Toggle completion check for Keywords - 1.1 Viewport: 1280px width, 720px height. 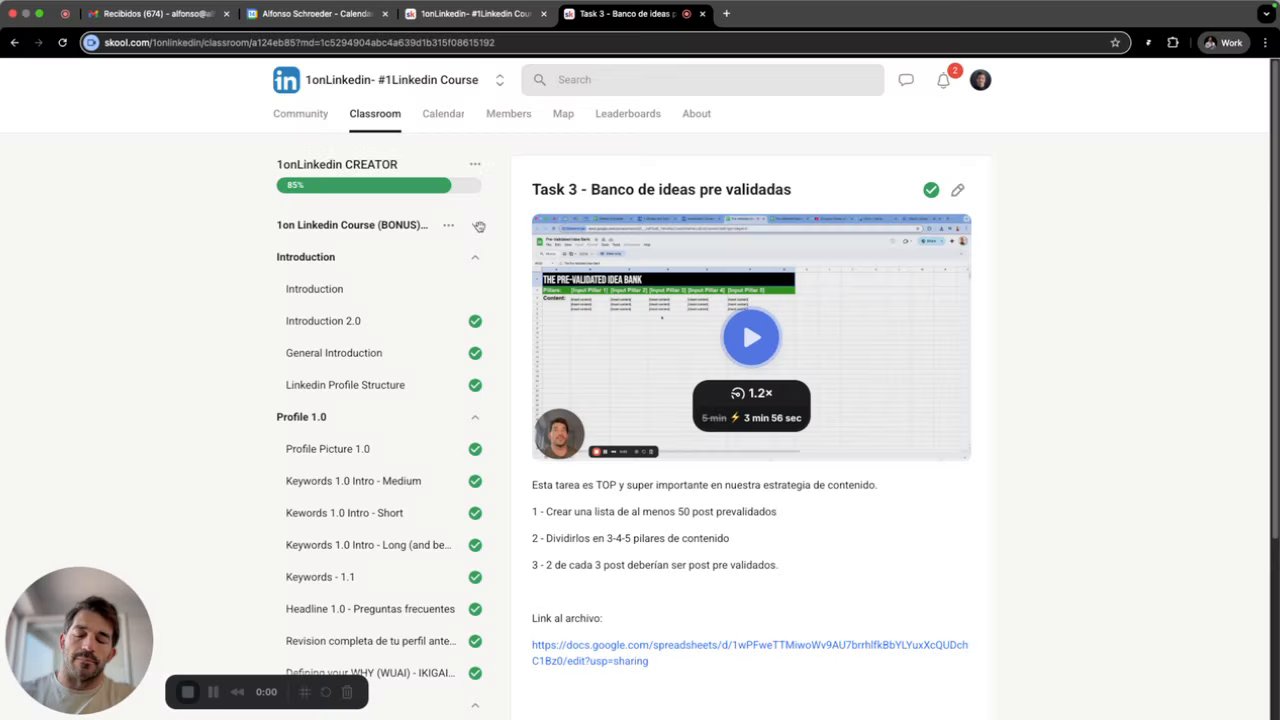click(x=475, y=577)
